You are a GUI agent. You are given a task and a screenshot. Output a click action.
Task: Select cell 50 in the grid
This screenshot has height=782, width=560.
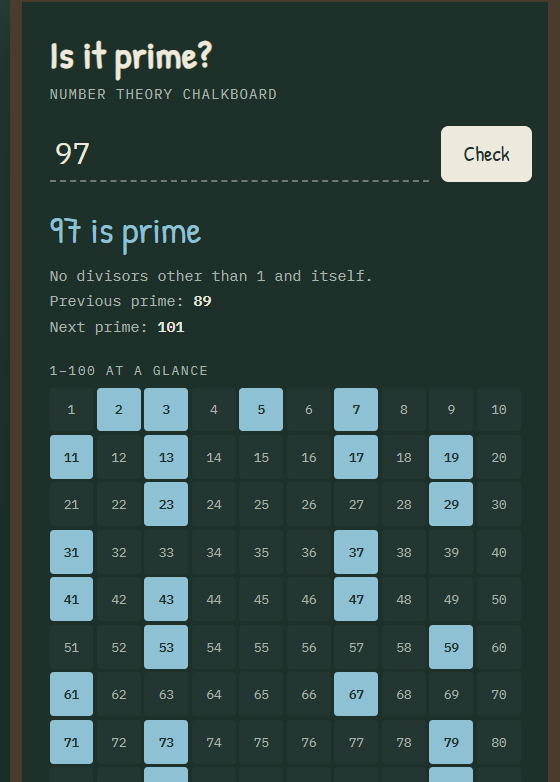coord(499,599)
